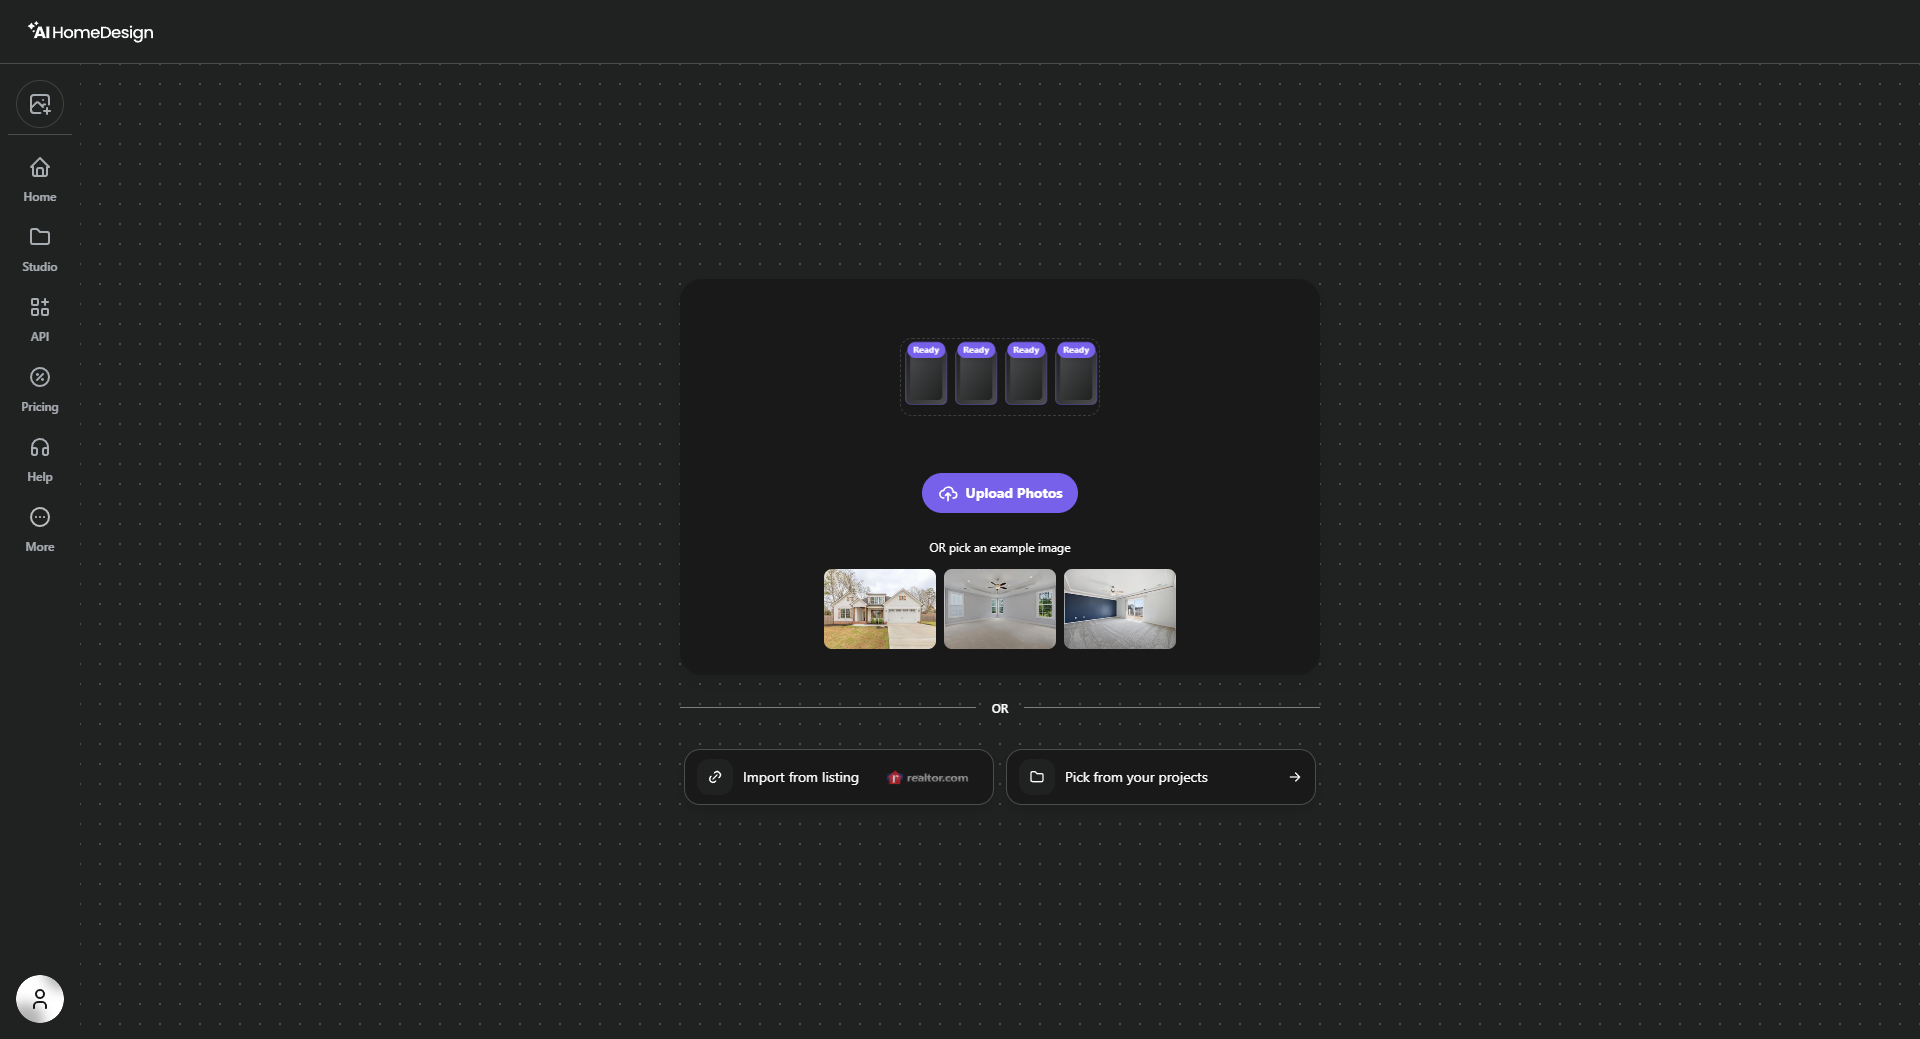The width and height of the screenshot is (1920, 1039).
Task: Click the folder icon beside Pick from your projects
Action: click(1037, 777)
